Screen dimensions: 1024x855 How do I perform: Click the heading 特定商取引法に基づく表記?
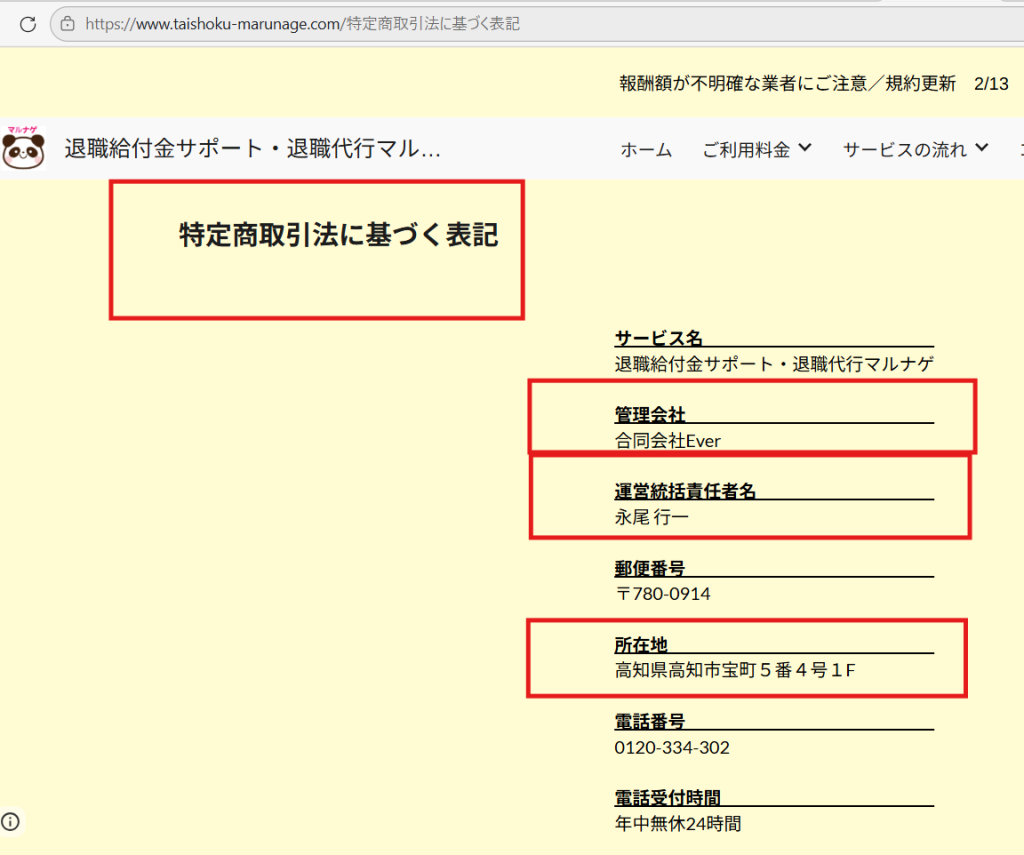(339, 234)
